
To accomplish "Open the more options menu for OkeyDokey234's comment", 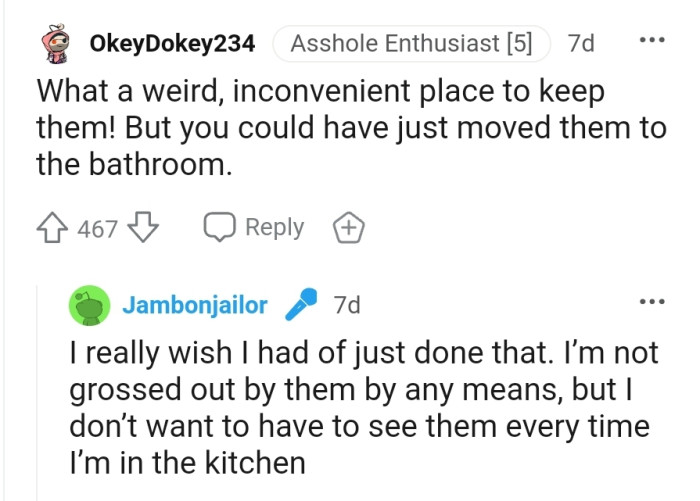I will [x=650, y=43].
